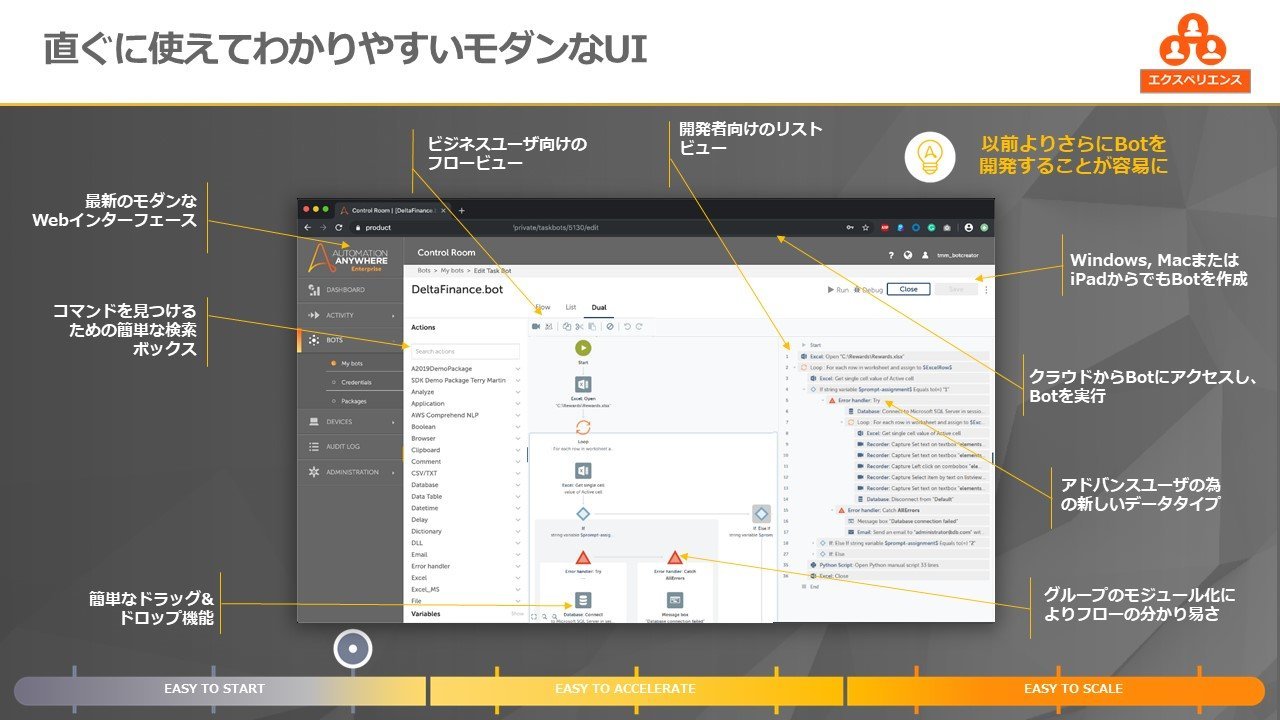The height and width of the screenshot is (720, 1280).
Task: Select list row "Recorder: Capture Left click on combobox"
Action: pos(922,465)
